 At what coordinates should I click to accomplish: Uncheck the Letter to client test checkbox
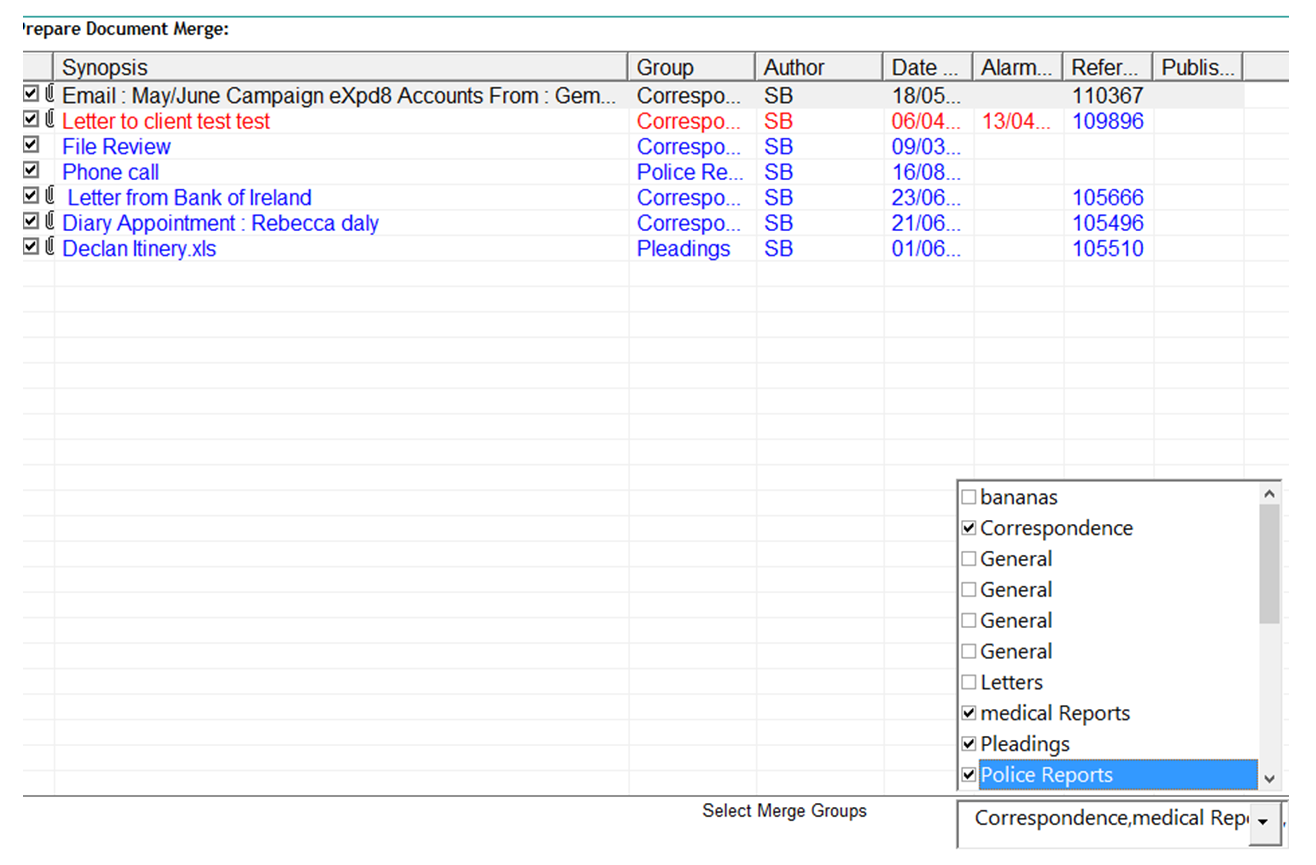coord(31,120)
